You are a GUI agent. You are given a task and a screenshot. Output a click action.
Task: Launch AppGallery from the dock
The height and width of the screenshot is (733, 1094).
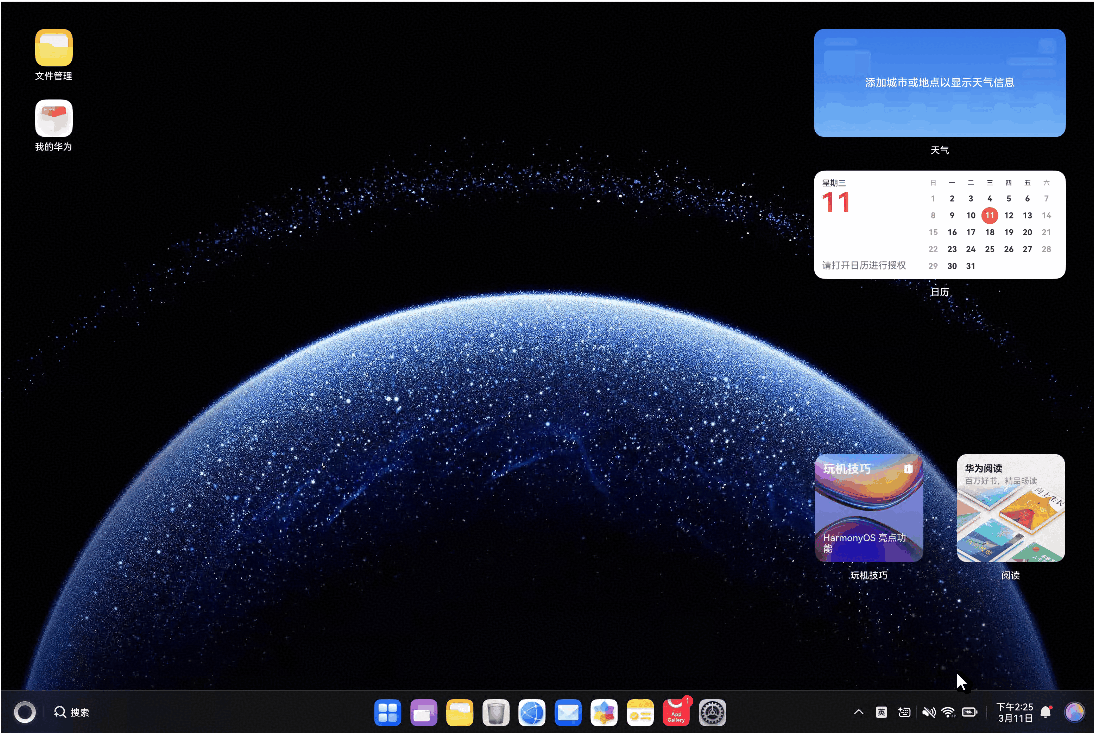click(x=676, y=712)
